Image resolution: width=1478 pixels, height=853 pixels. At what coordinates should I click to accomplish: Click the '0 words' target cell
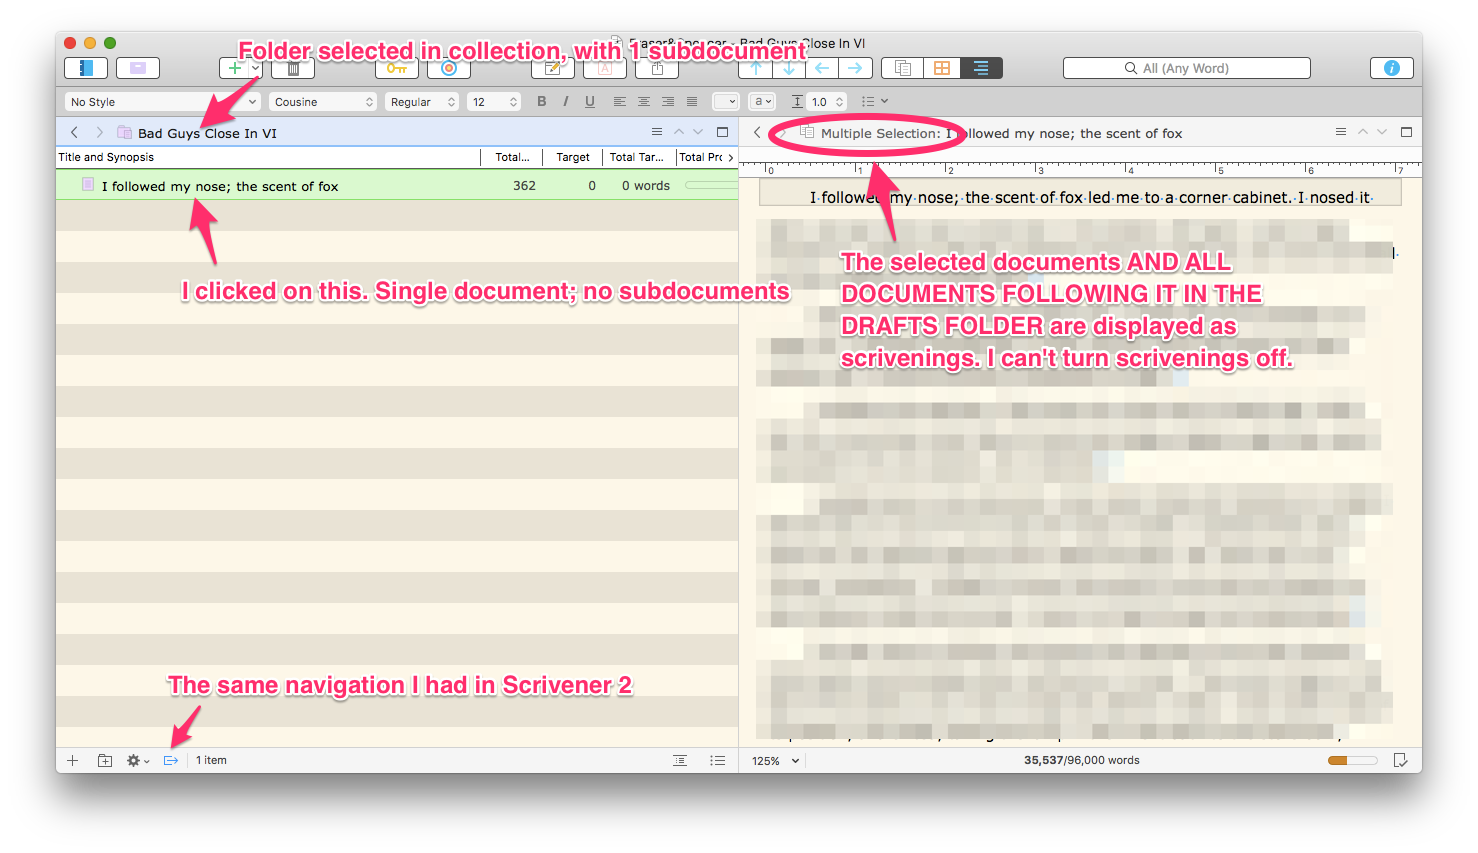click(646, 186)
